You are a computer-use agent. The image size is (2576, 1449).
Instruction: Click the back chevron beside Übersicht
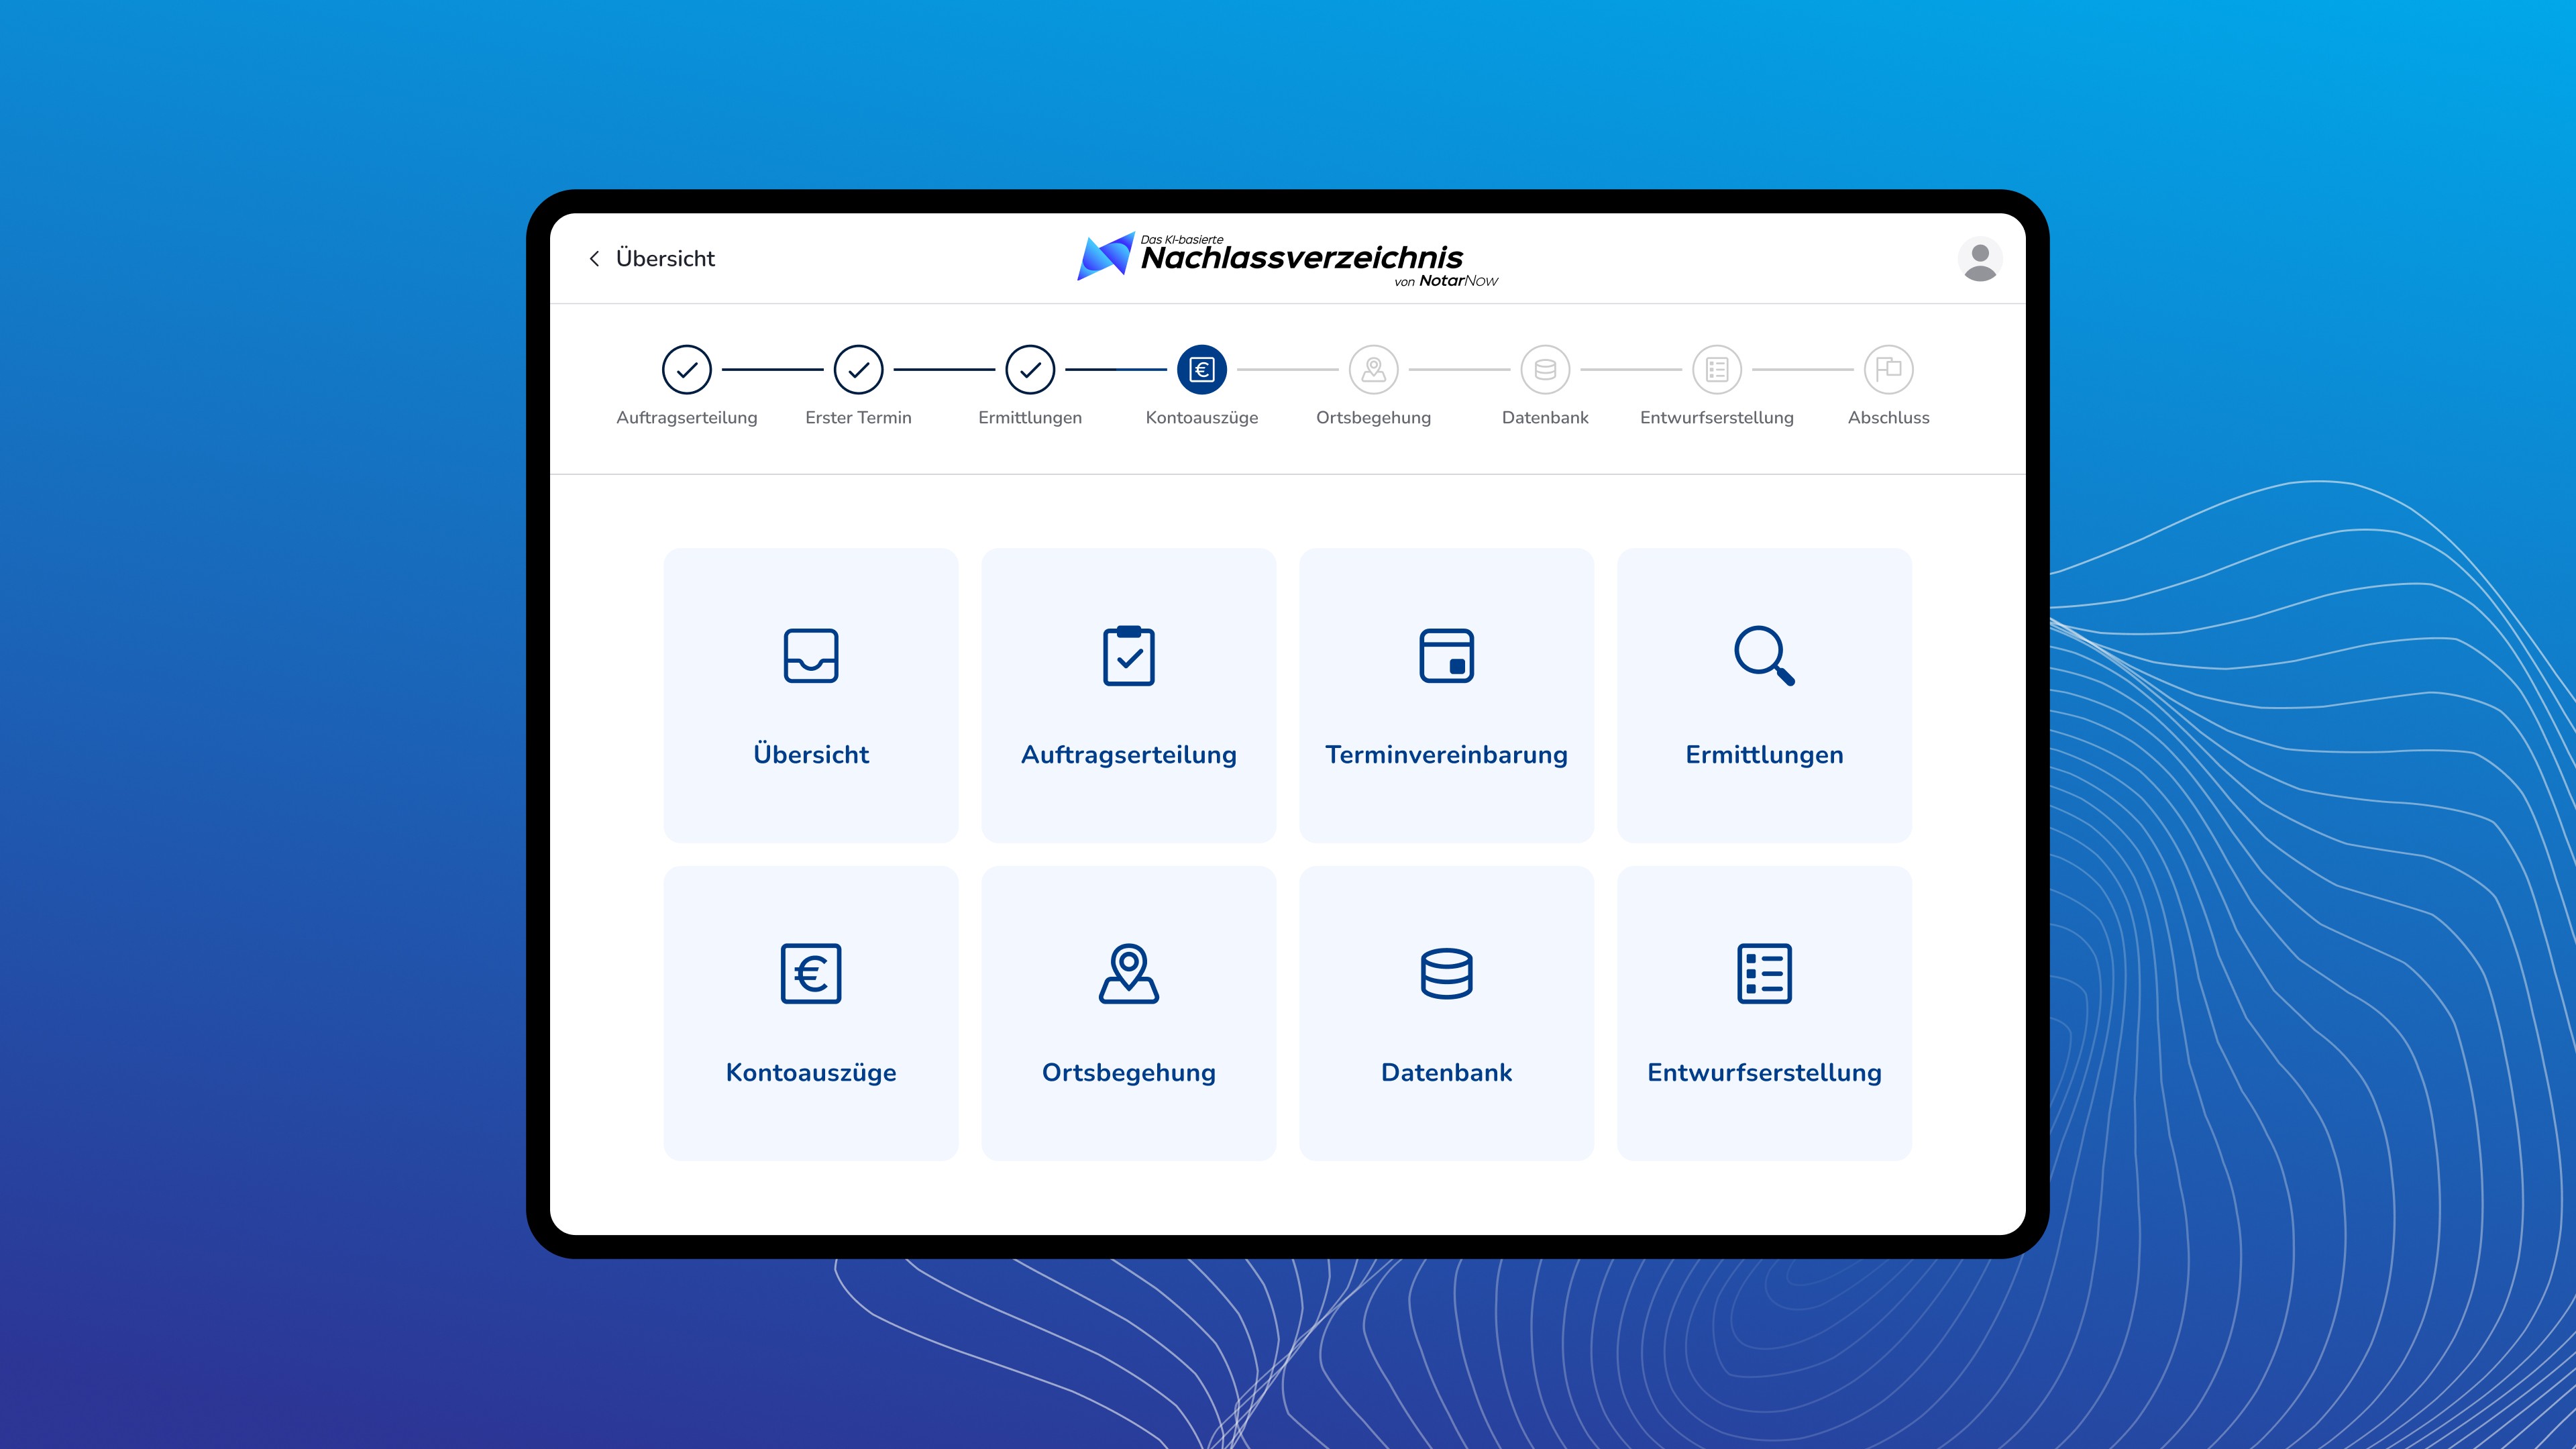tap(595, 259)
